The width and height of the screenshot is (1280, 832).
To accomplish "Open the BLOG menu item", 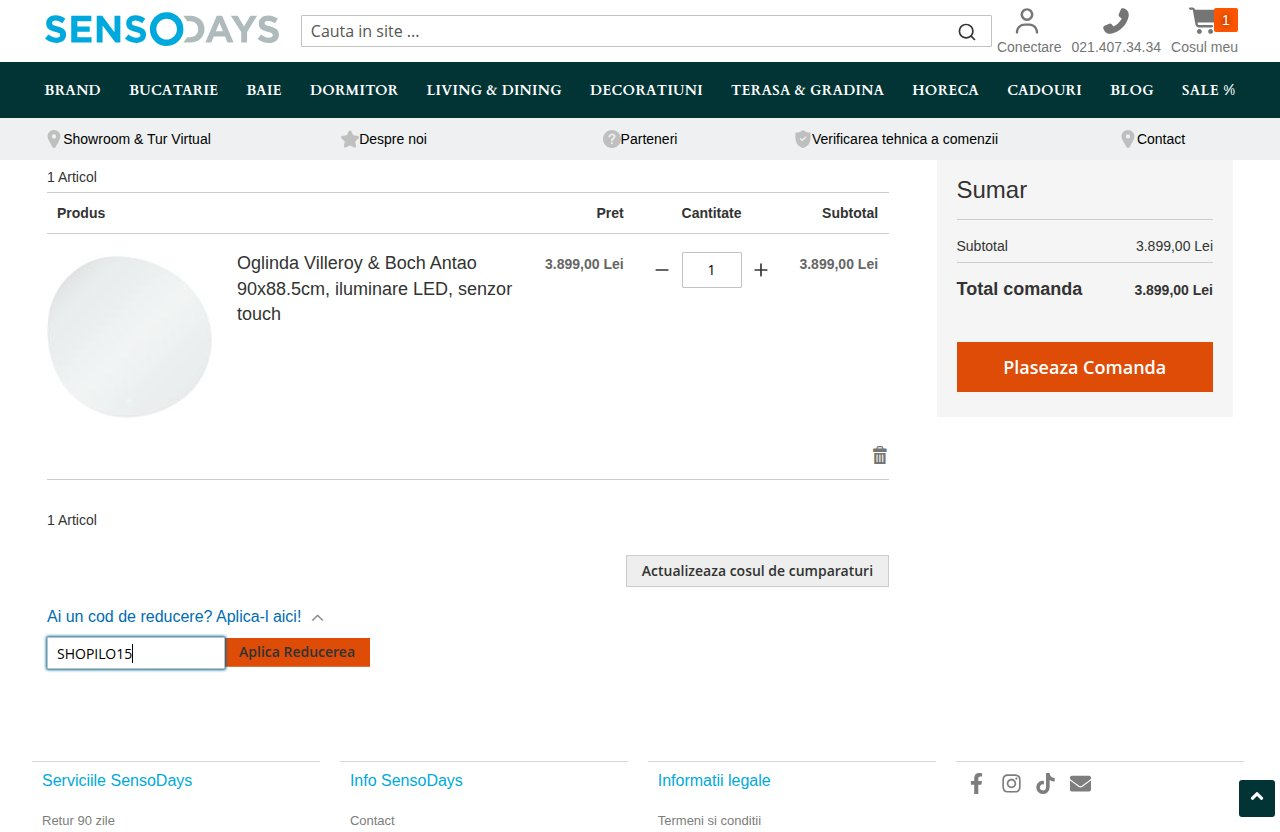I will coord(1131,90).
